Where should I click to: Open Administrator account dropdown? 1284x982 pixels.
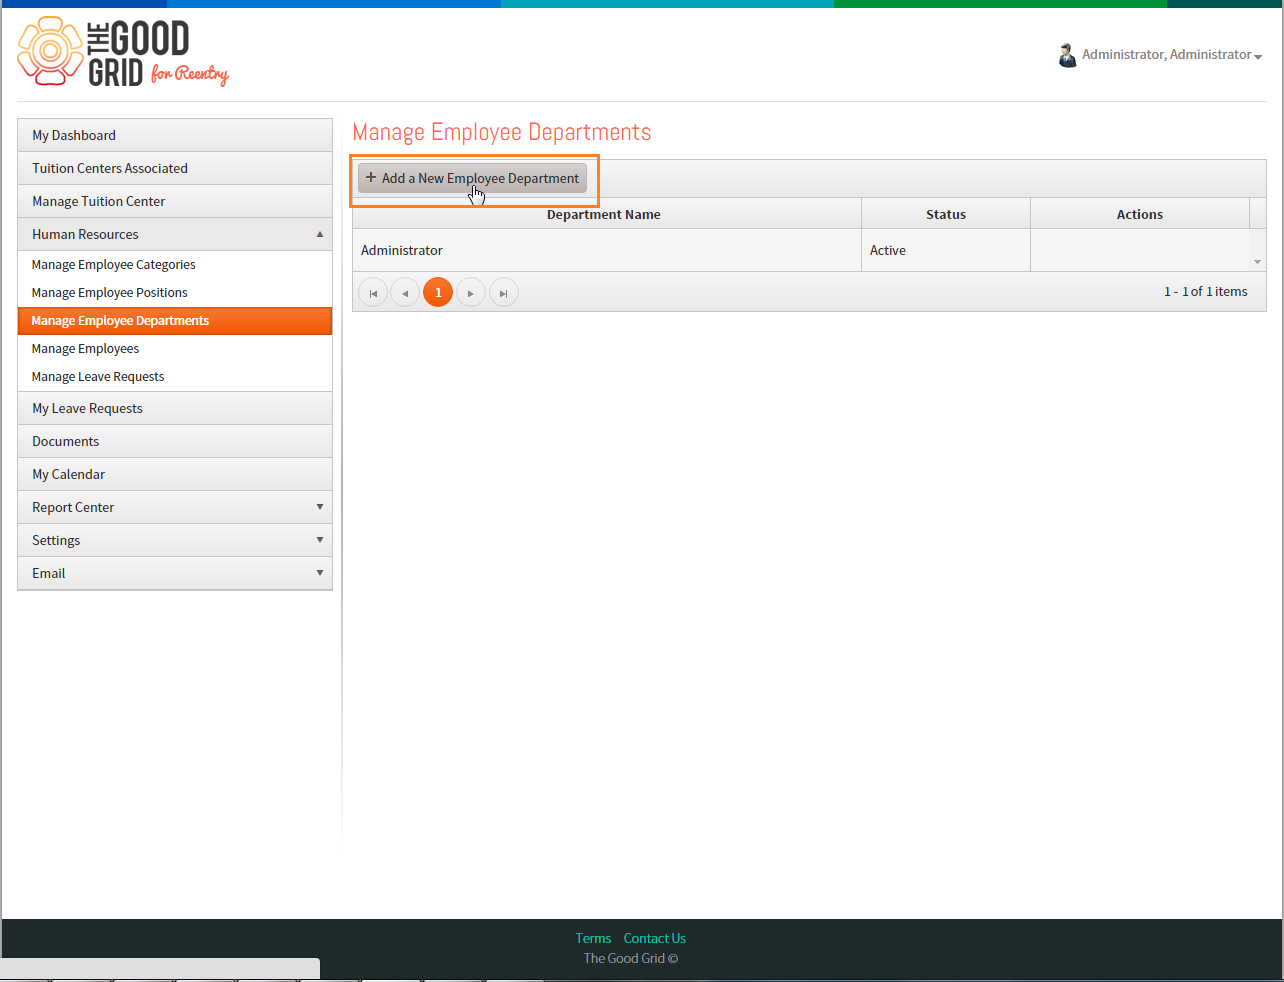(1172, 55)
